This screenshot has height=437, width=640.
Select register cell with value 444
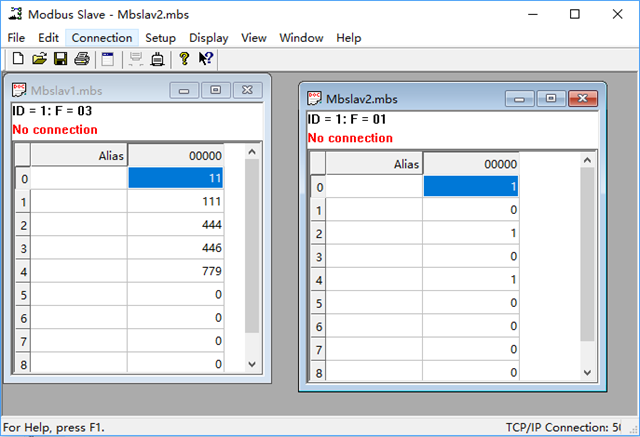point(177,225)
